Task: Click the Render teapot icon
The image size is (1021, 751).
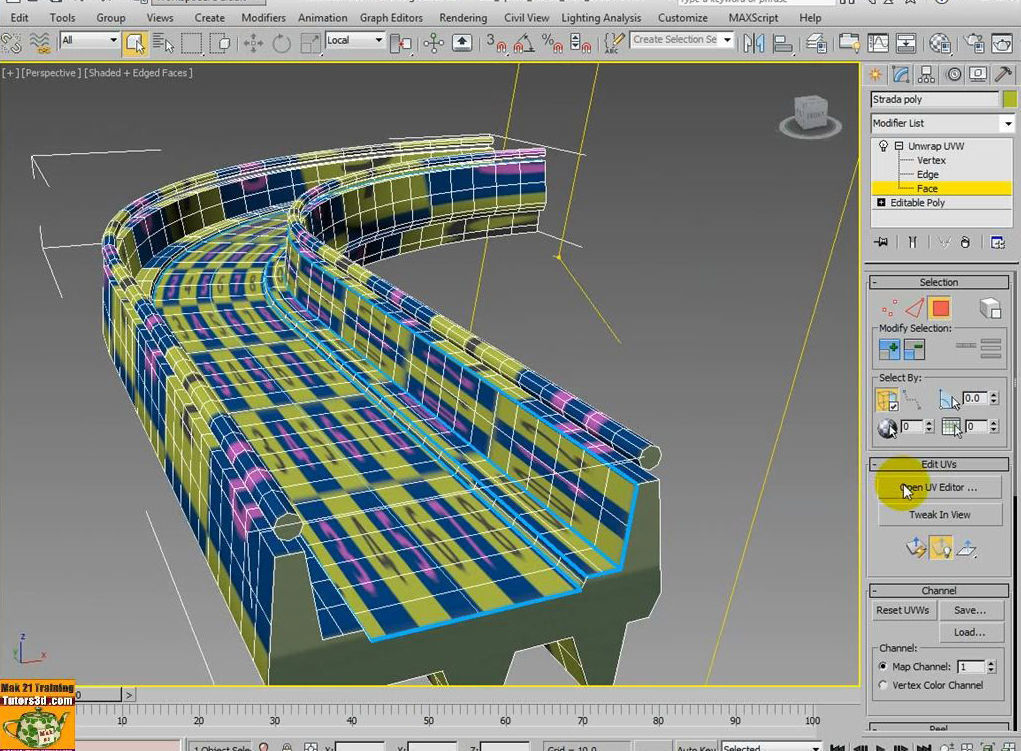Action: pos(1003,44)
